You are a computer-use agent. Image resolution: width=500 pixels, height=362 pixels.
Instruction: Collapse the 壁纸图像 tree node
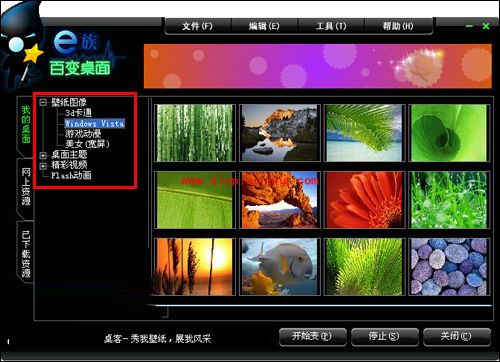click(43, 102)
